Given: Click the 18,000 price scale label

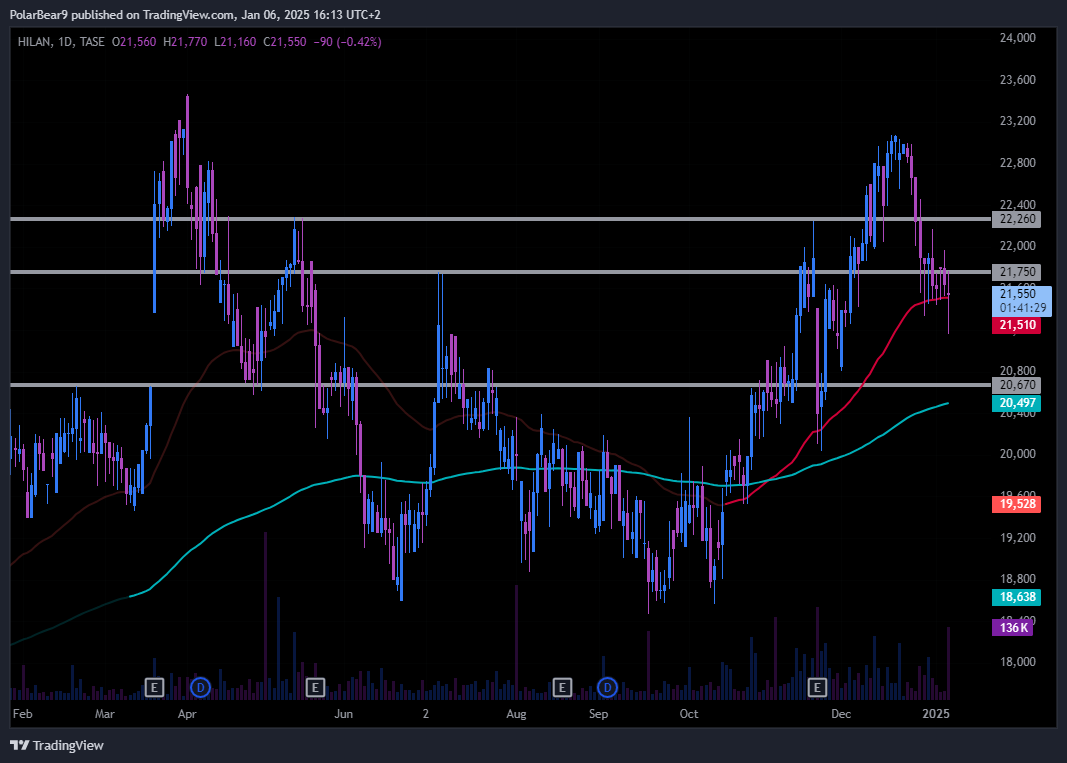Looking at the screenshot, I should coord(1017,662).
